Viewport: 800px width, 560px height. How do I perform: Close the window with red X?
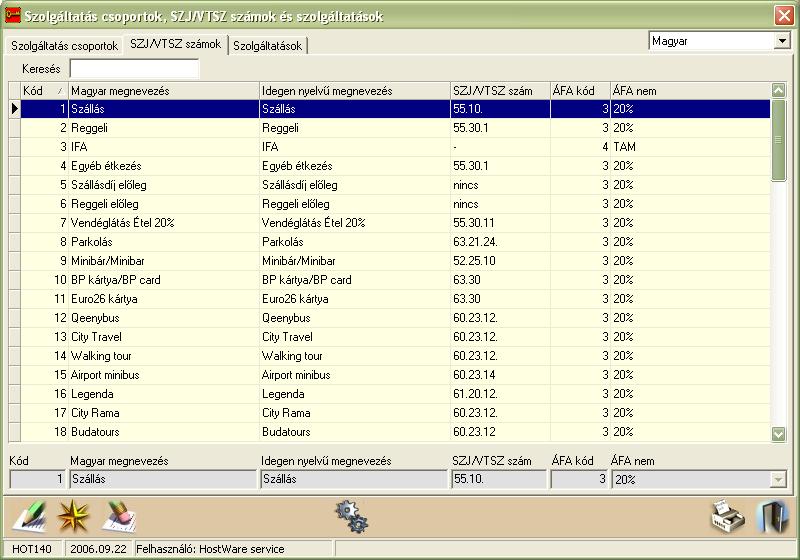784,16
